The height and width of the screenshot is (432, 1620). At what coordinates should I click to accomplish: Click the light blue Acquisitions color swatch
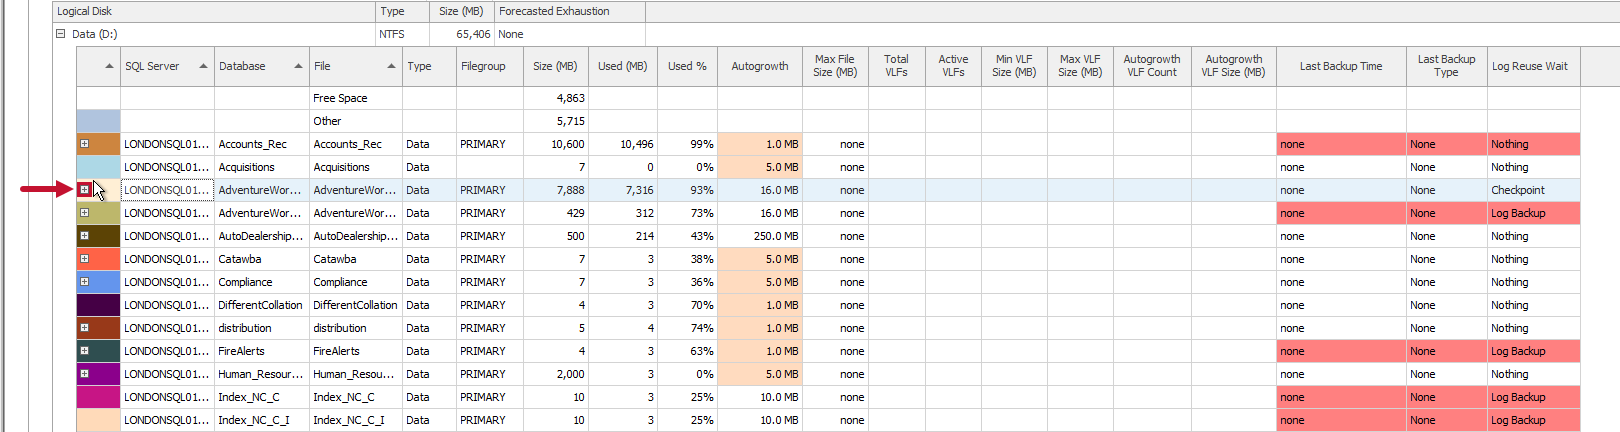click(99, 167)
